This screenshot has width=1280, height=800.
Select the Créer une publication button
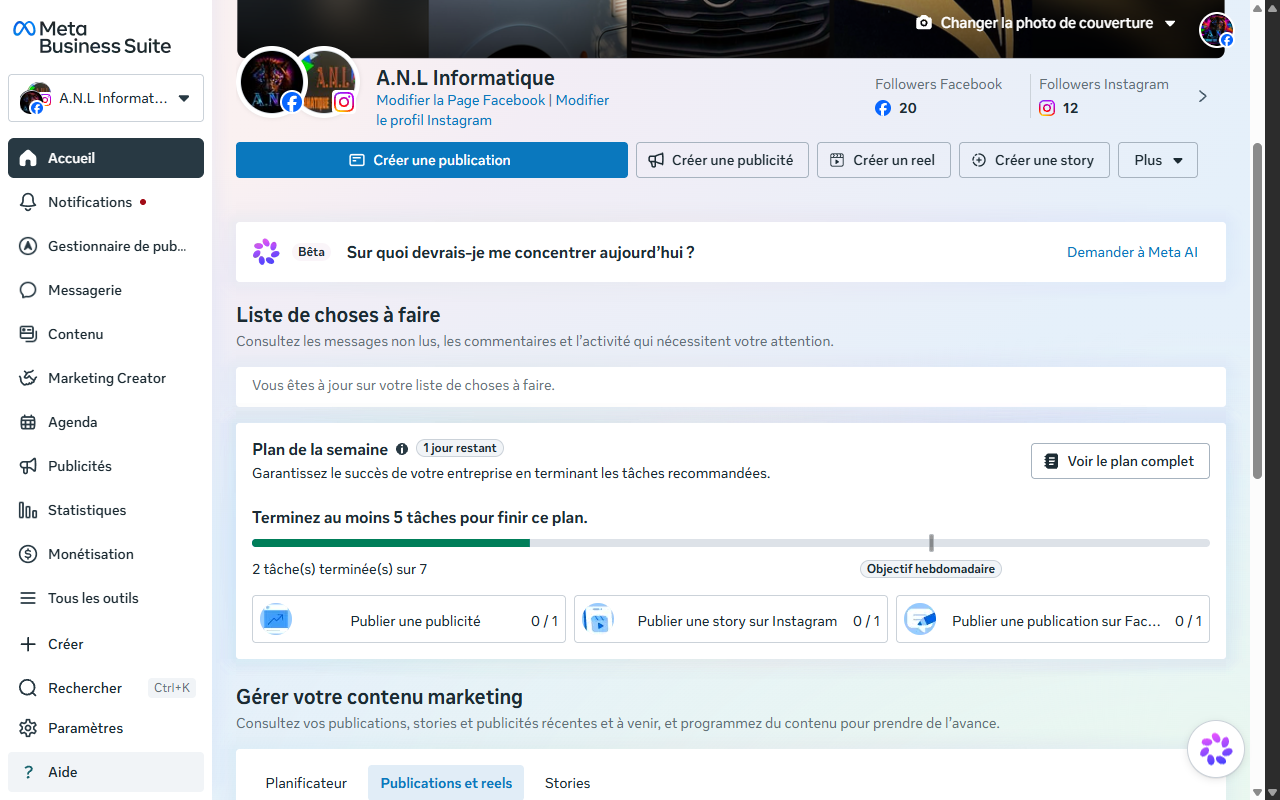432,160
